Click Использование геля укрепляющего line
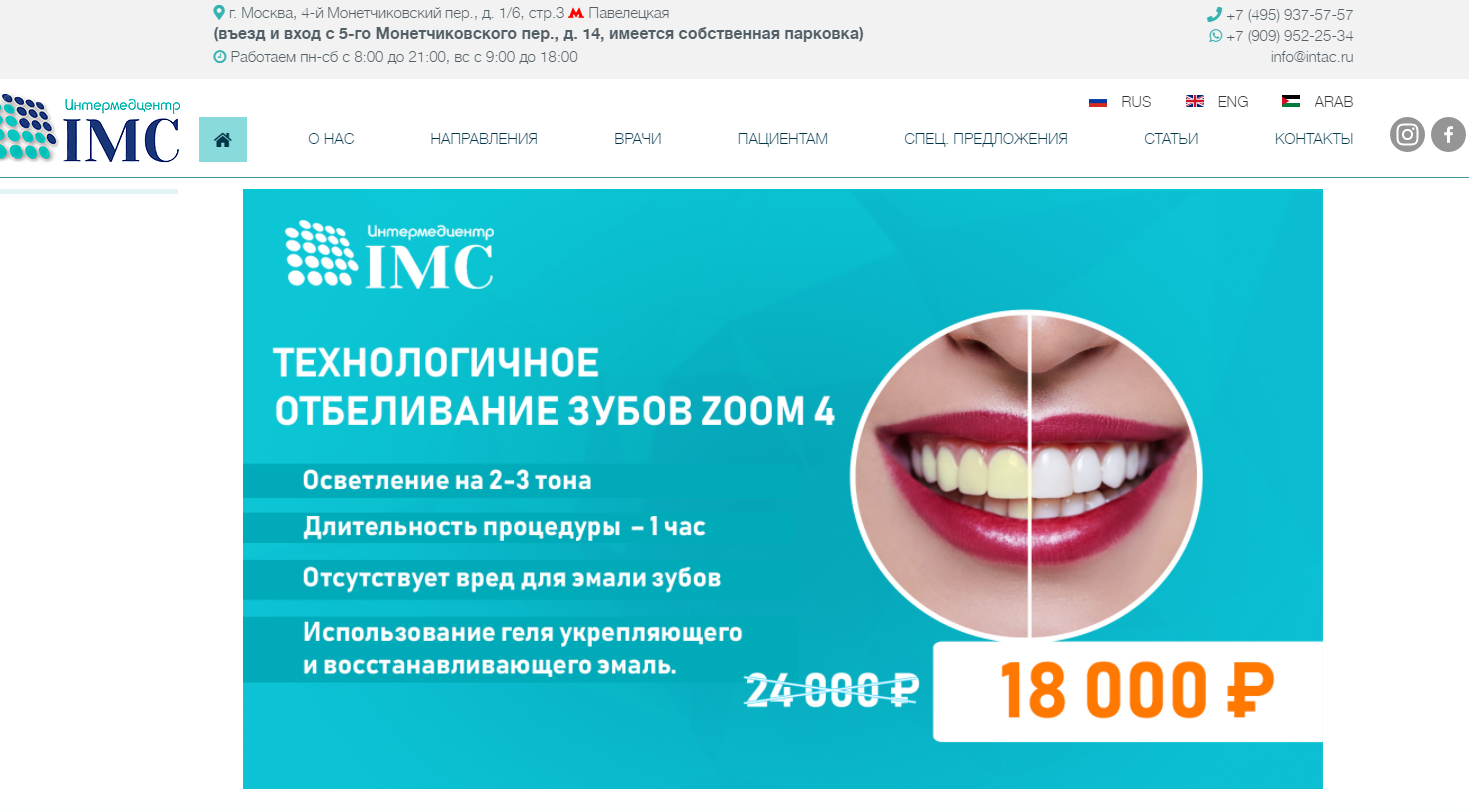 coord(522,648)
